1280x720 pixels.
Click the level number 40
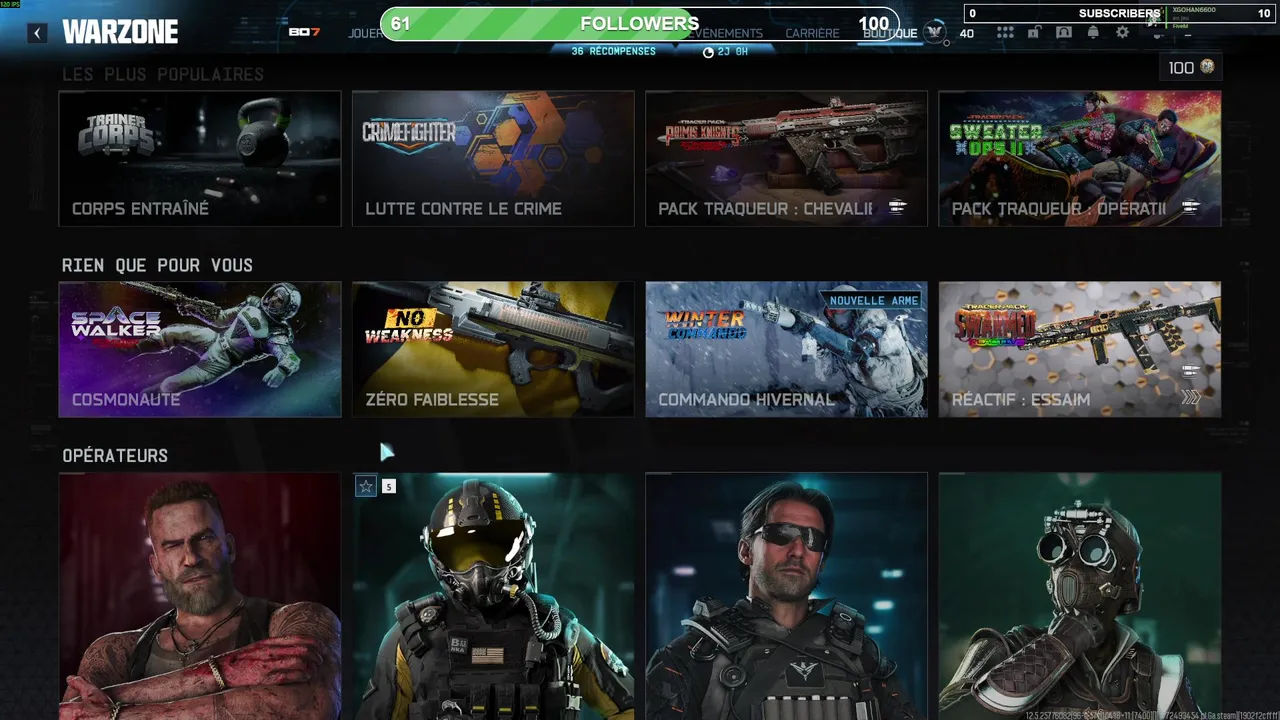tap(966, 33)
